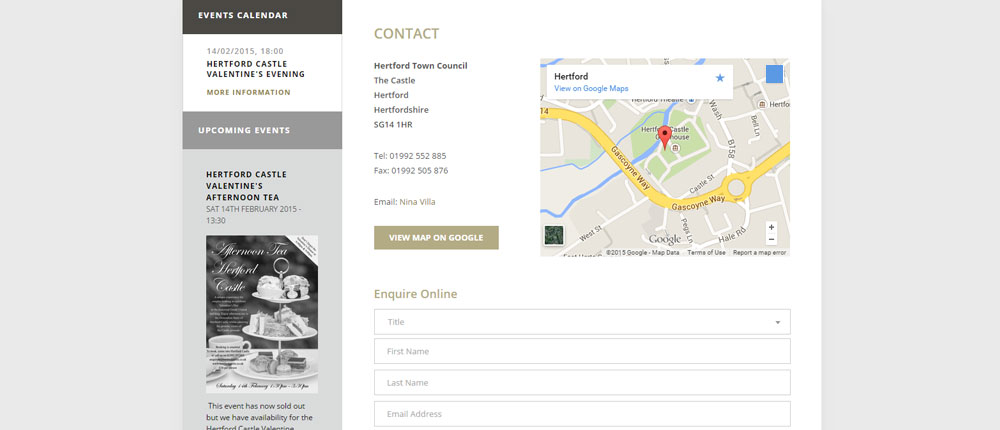This screenshot has height=430, width=1000.
Task: Click Hertford title in map info box
Action: (571, 77)
